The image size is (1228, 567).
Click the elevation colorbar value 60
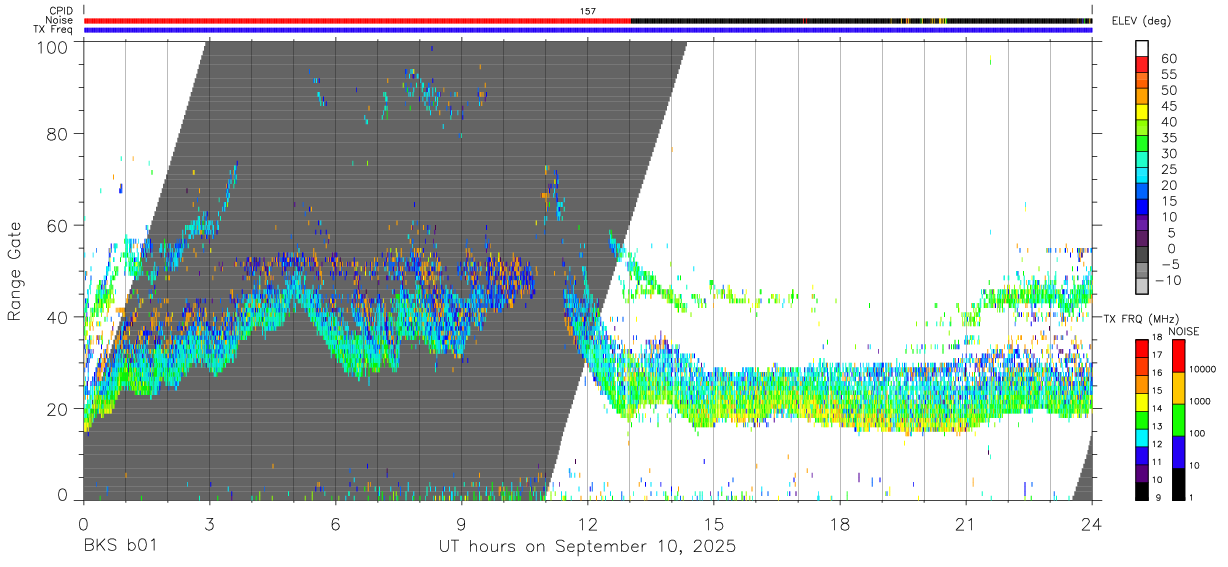1167,59
